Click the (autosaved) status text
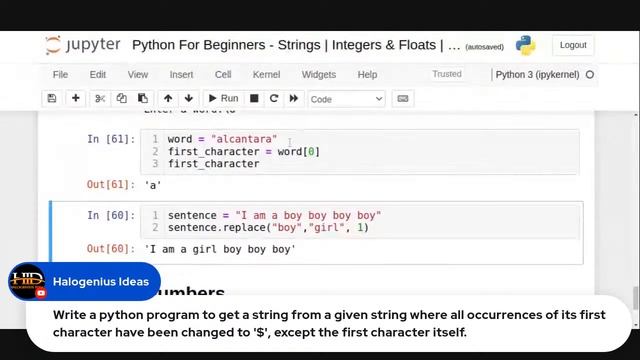 484,47
